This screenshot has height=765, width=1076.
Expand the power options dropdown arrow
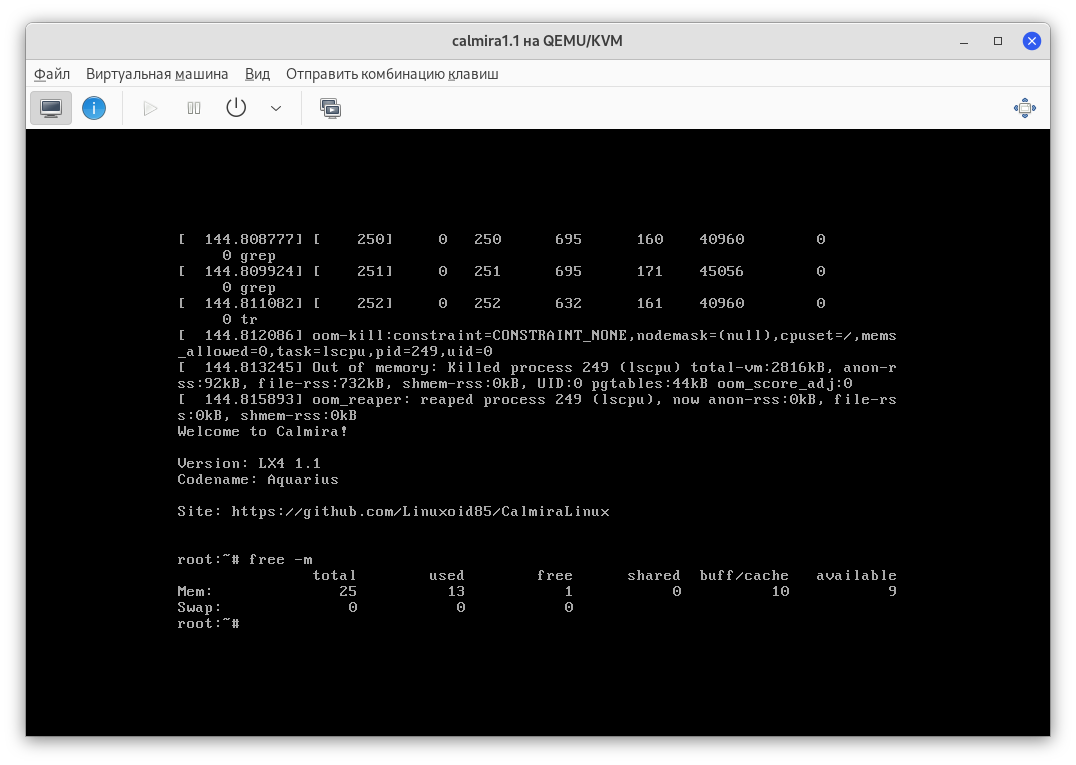(276, 108)
